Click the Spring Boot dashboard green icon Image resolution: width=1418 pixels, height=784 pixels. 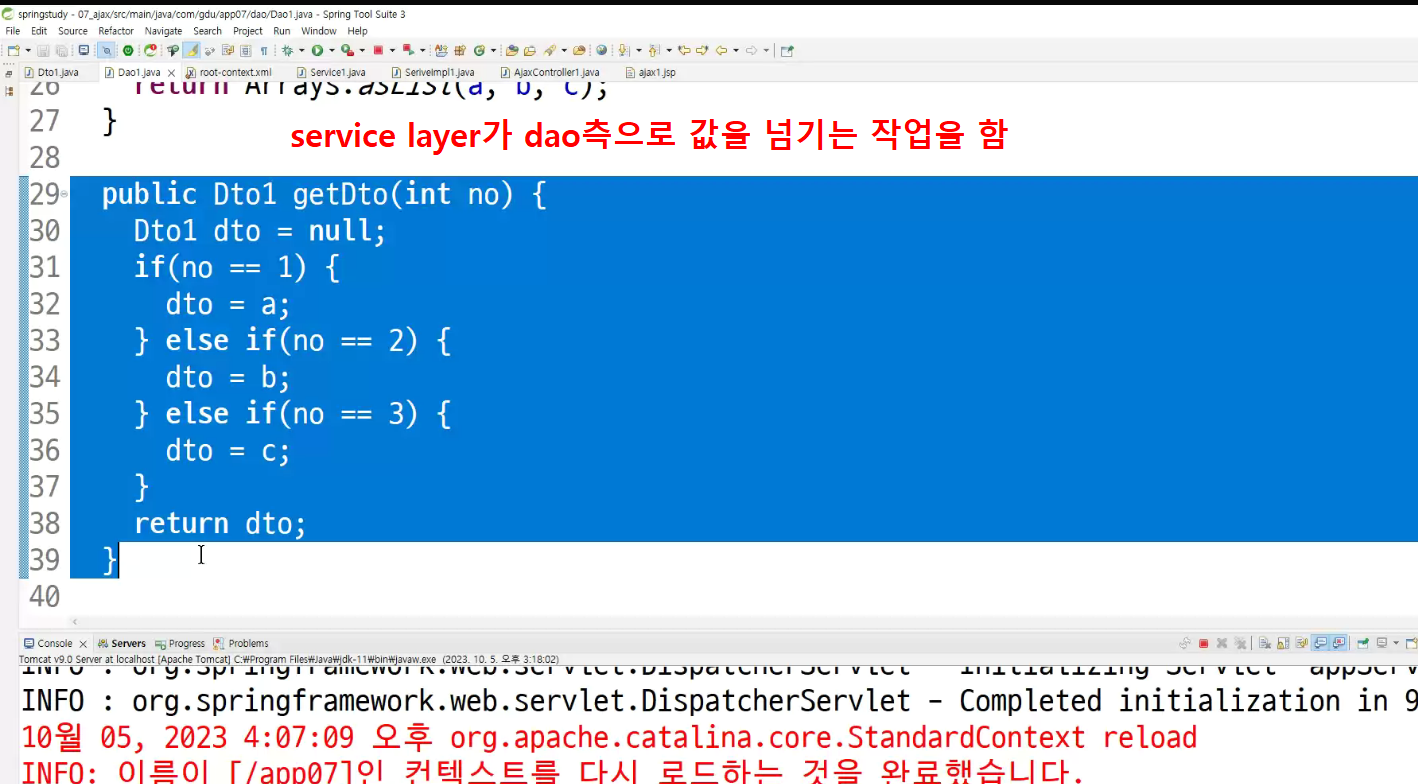coord(128,50)
